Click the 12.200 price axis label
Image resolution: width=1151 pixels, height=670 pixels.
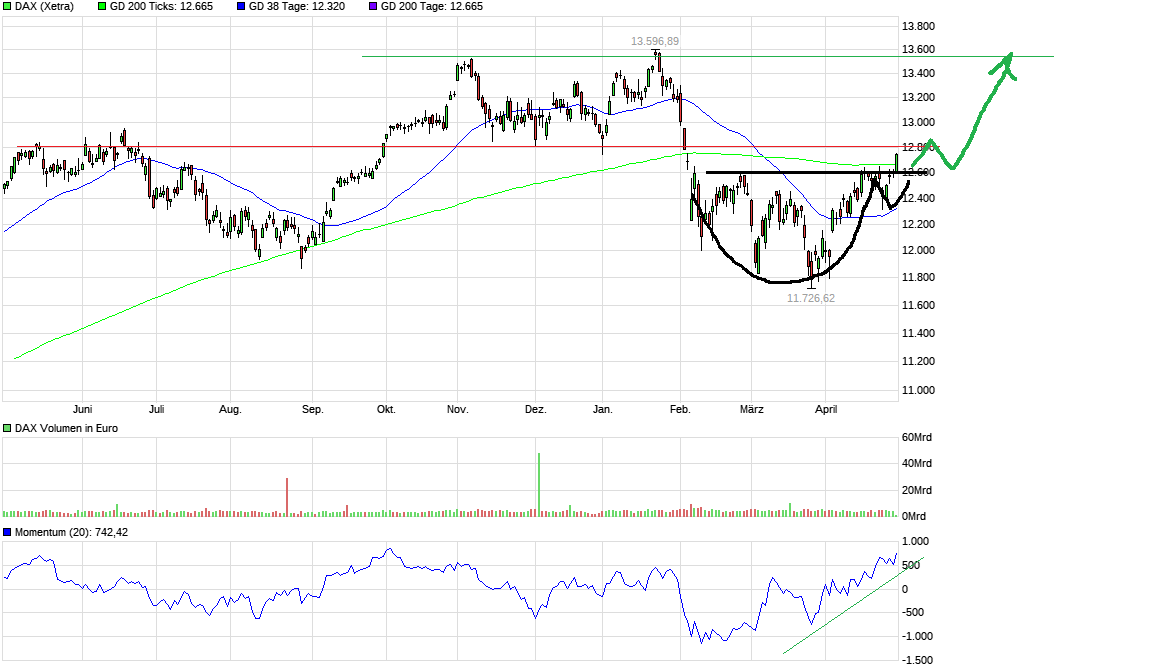[x=918, y=225]
